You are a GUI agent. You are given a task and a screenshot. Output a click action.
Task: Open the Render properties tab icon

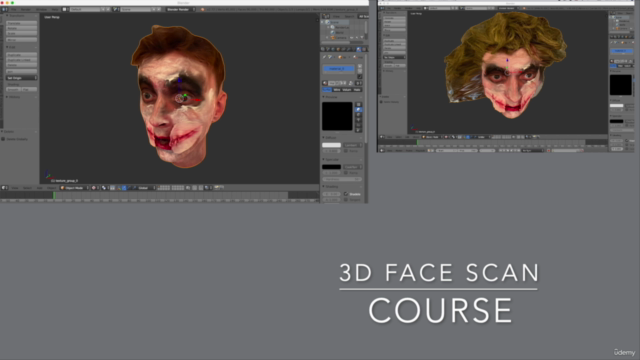tap(323, 49)
